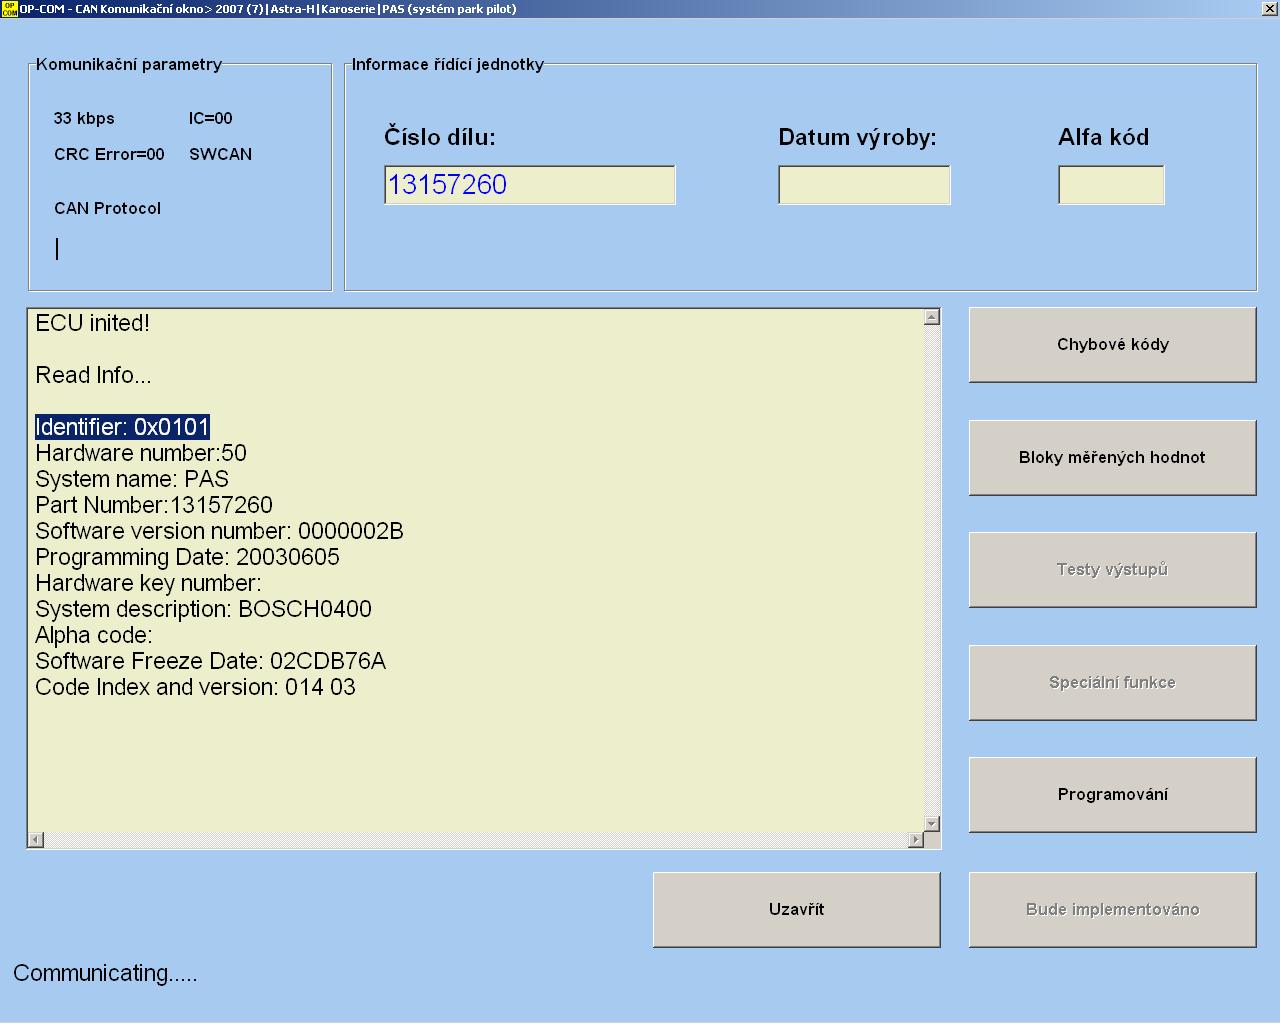The image size is (1280, 1024).
Task: Open Bloky měřených hodnot
Action: click(1112, 457)
